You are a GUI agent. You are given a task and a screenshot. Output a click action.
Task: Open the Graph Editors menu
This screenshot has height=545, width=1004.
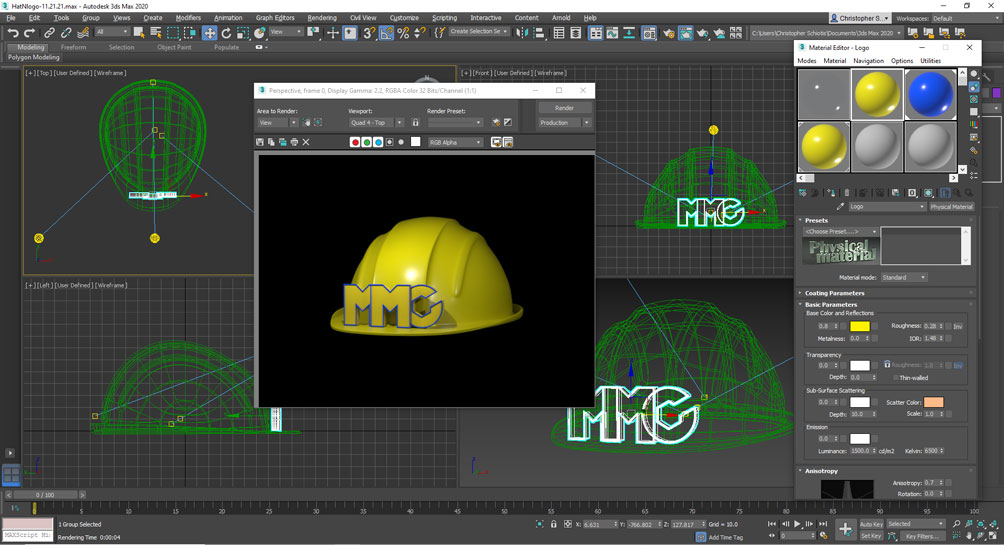(x=275, y=18)
